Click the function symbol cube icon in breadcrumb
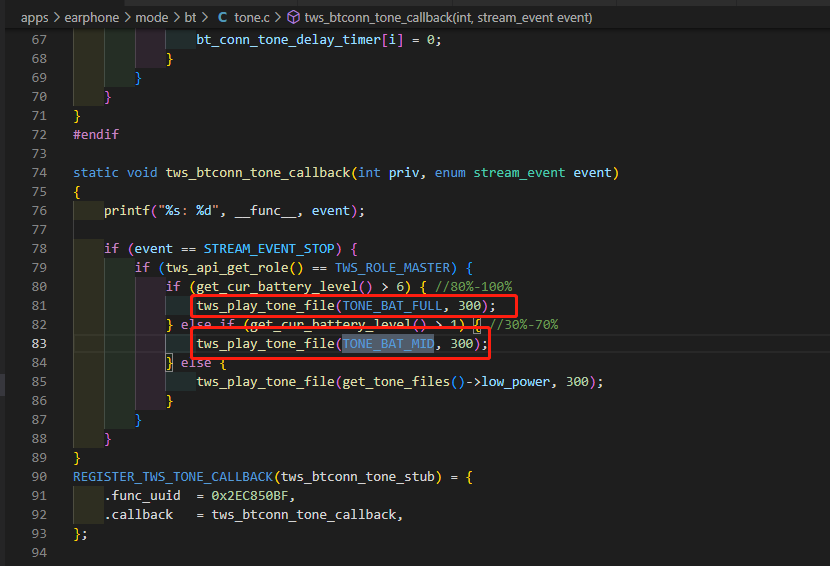830x566 pixels. (293, 18)
